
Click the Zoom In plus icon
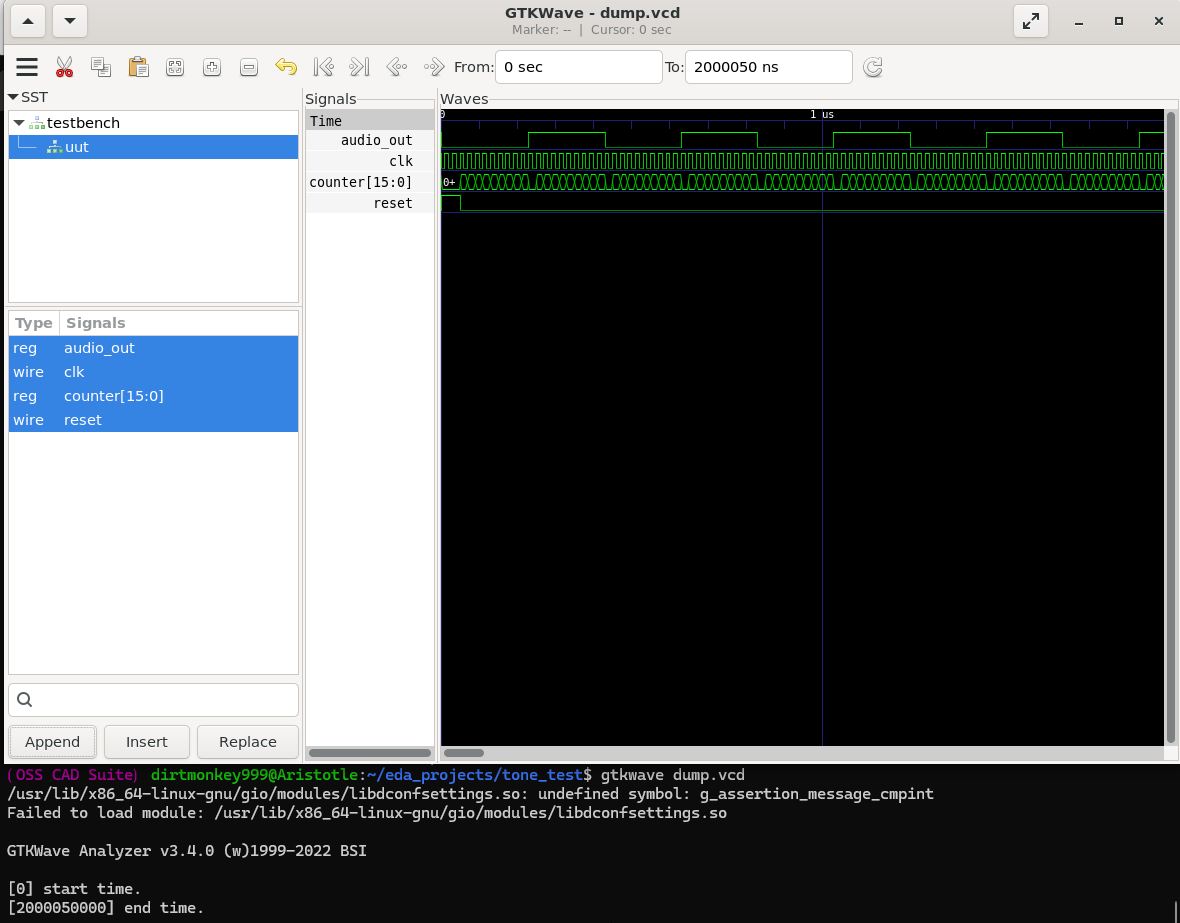[212, 67]
